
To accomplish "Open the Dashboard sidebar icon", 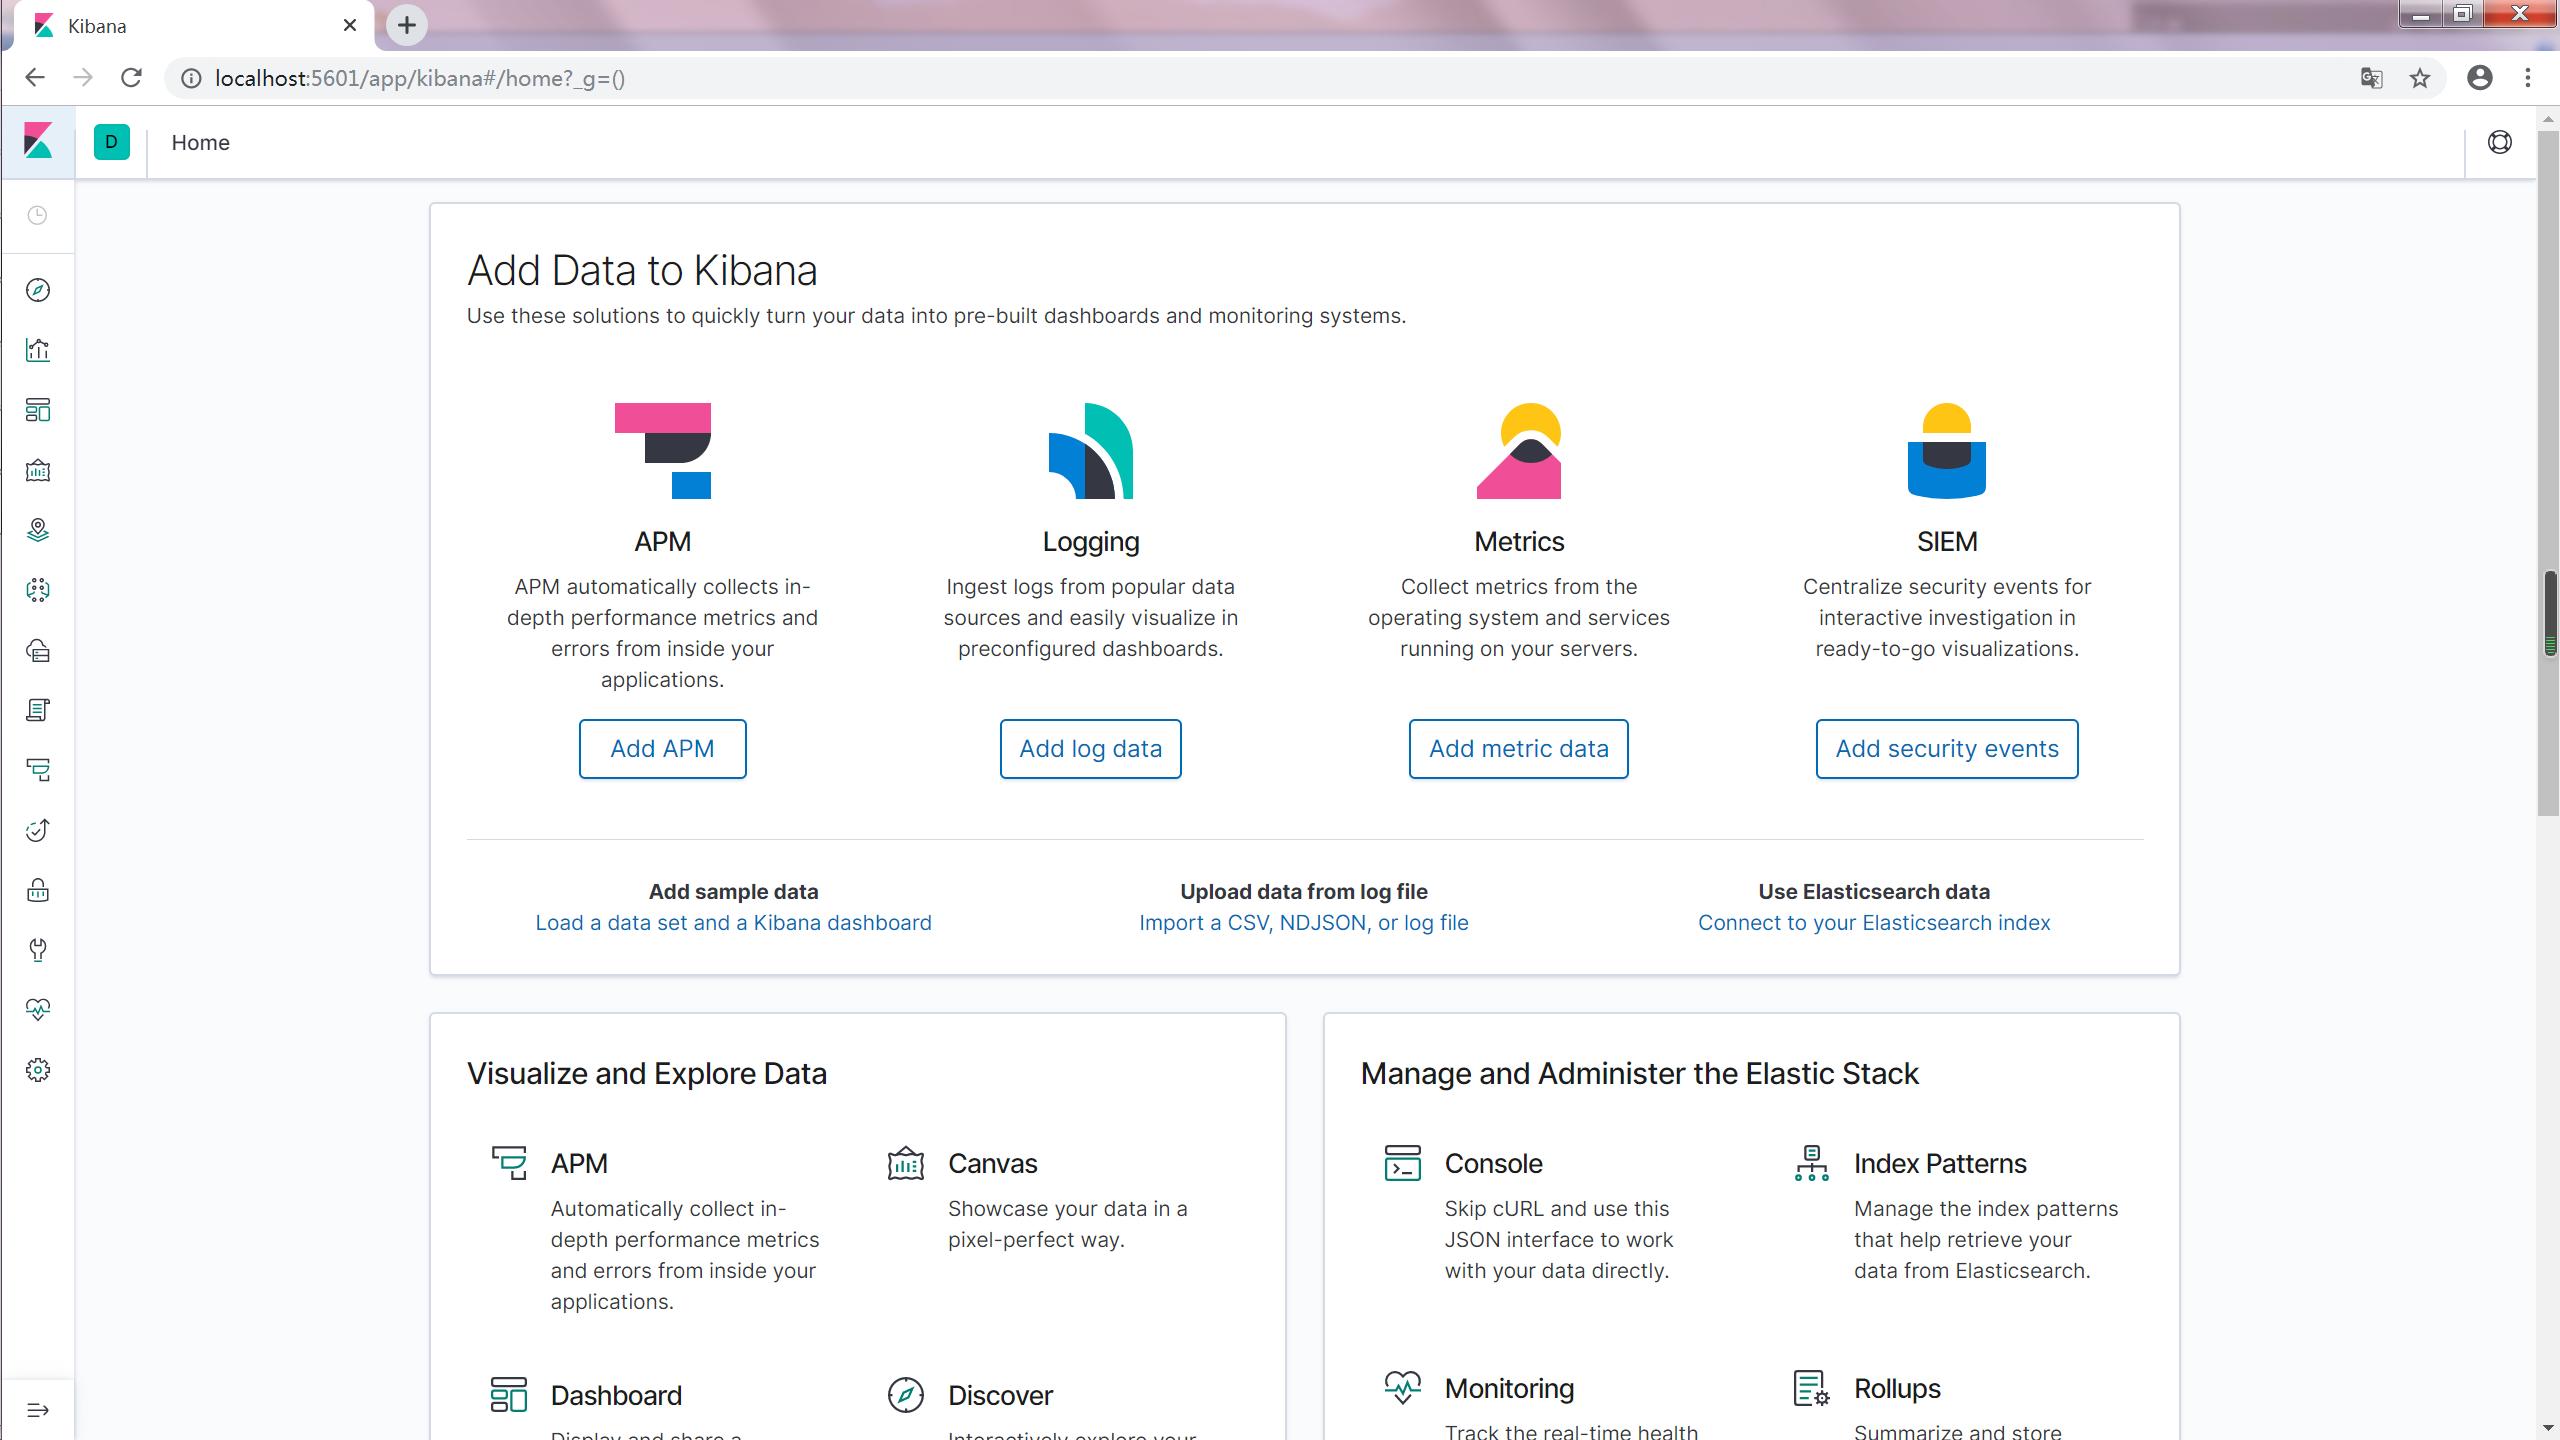I will pyautogui.click(x=38, y=410).
